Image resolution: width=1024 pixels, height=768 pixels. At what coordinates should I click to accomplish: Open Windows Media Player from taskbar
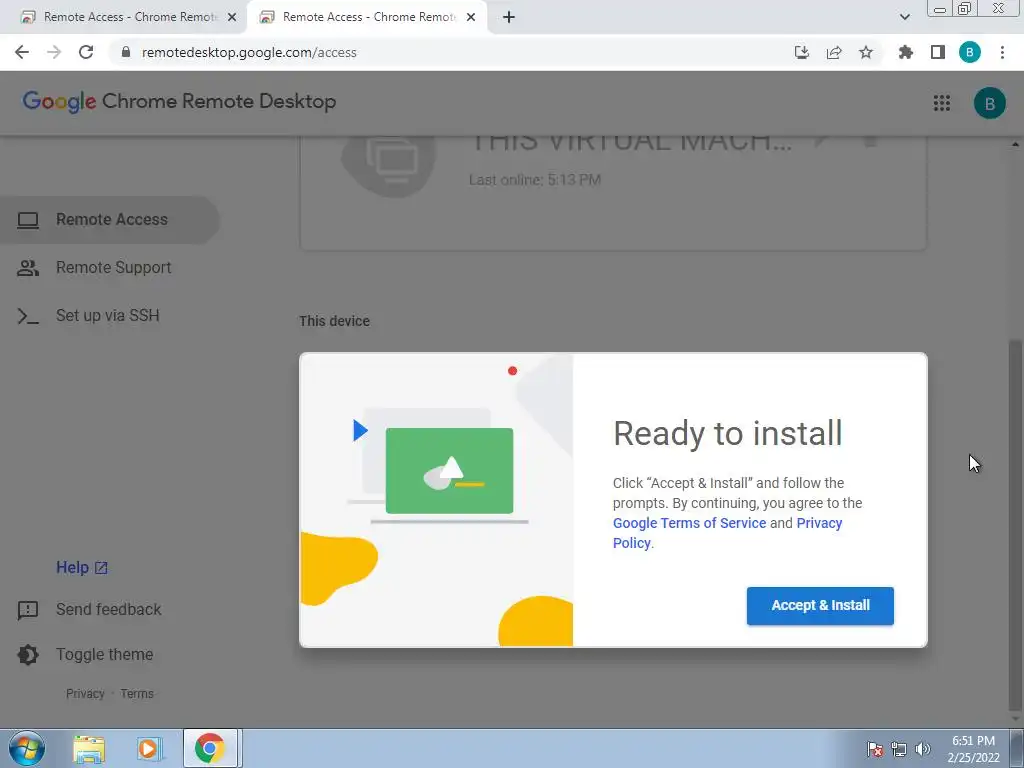point(148,748)
